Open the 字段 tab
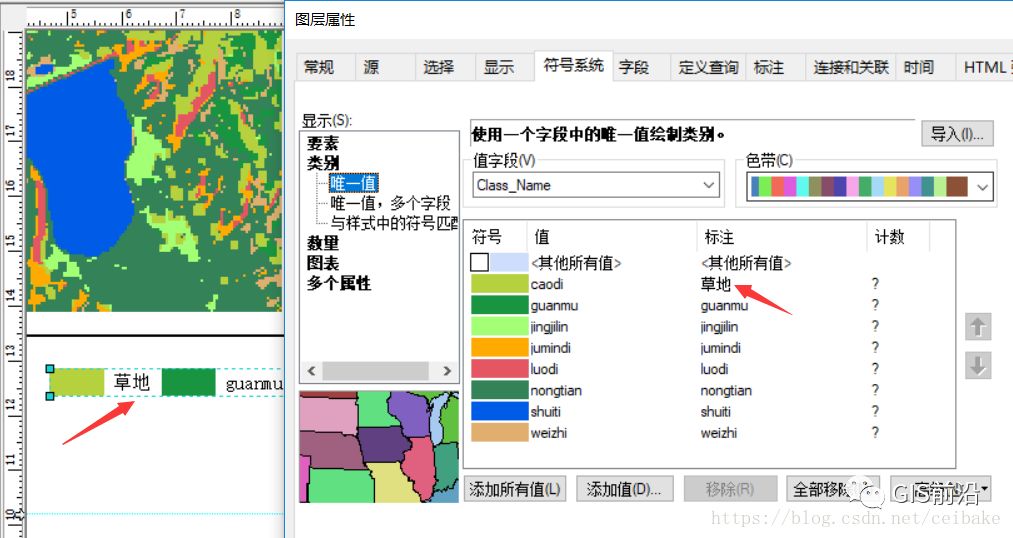Viewport: 1013px width, 538px height. pyautogui.click(x=633, y=67)
